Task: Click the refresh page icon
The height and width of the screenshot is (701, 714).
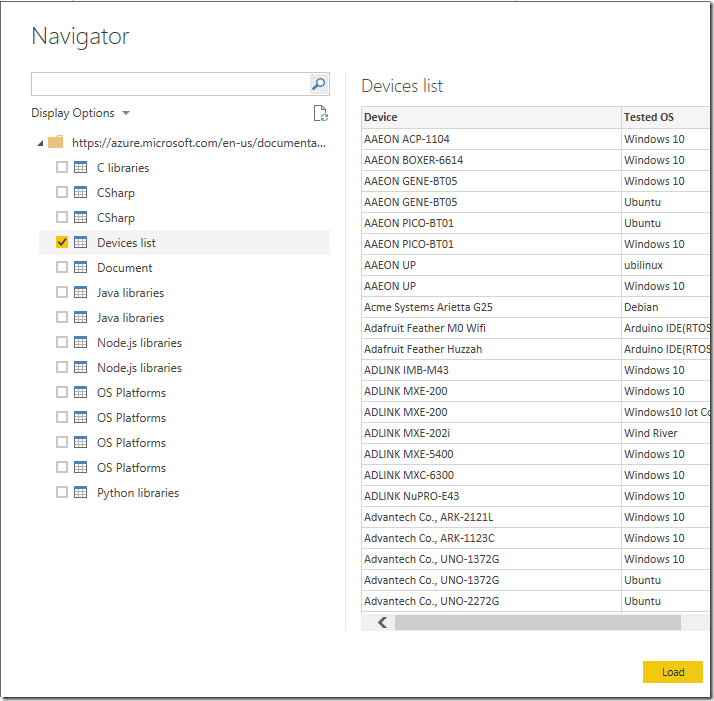Action: tap(321, 113)
